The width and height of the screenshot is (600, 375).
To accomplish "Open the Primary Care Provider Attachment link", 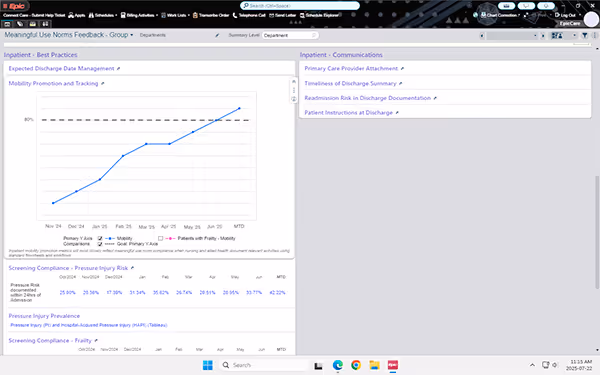I will tap(351, 68).
